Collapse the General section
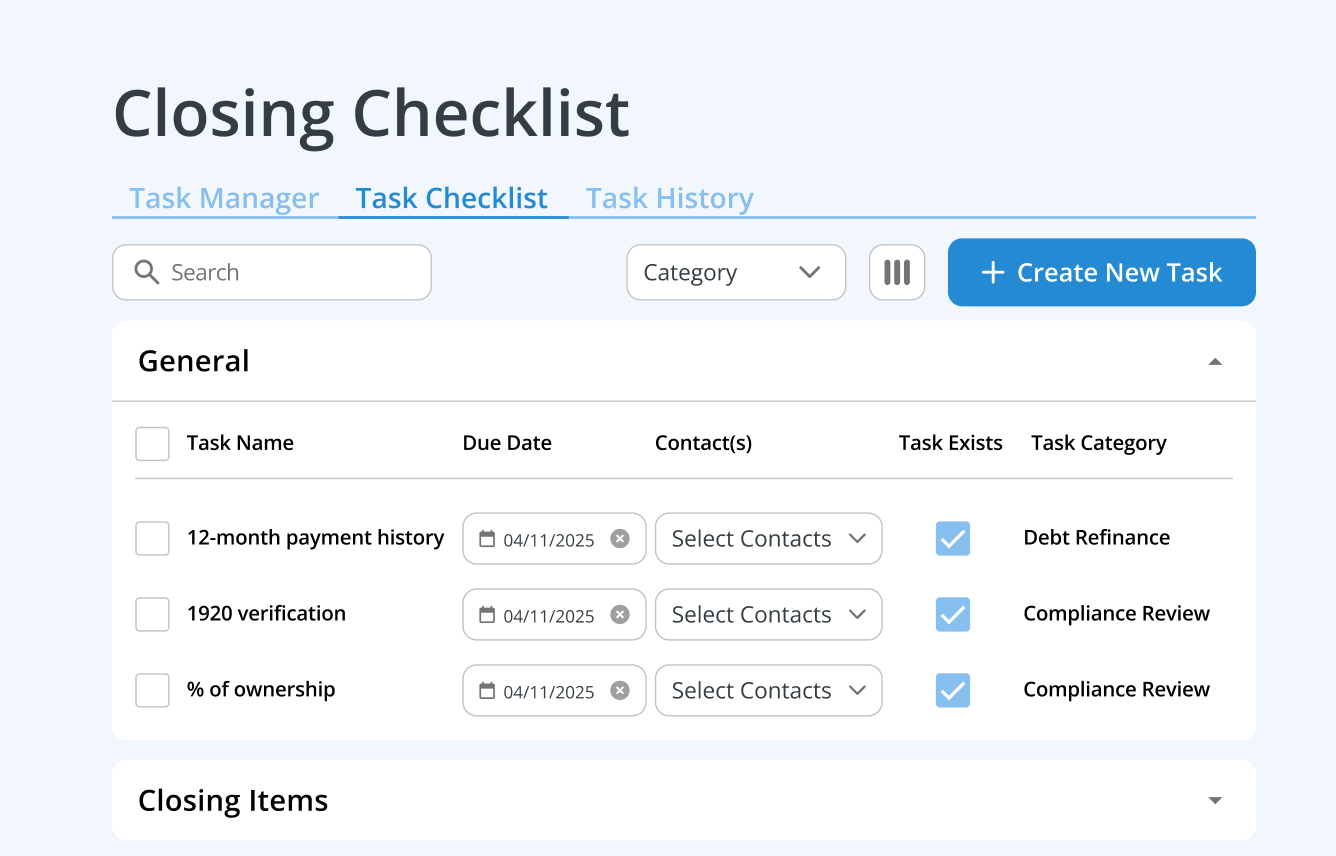 [x=1215, y=361]
